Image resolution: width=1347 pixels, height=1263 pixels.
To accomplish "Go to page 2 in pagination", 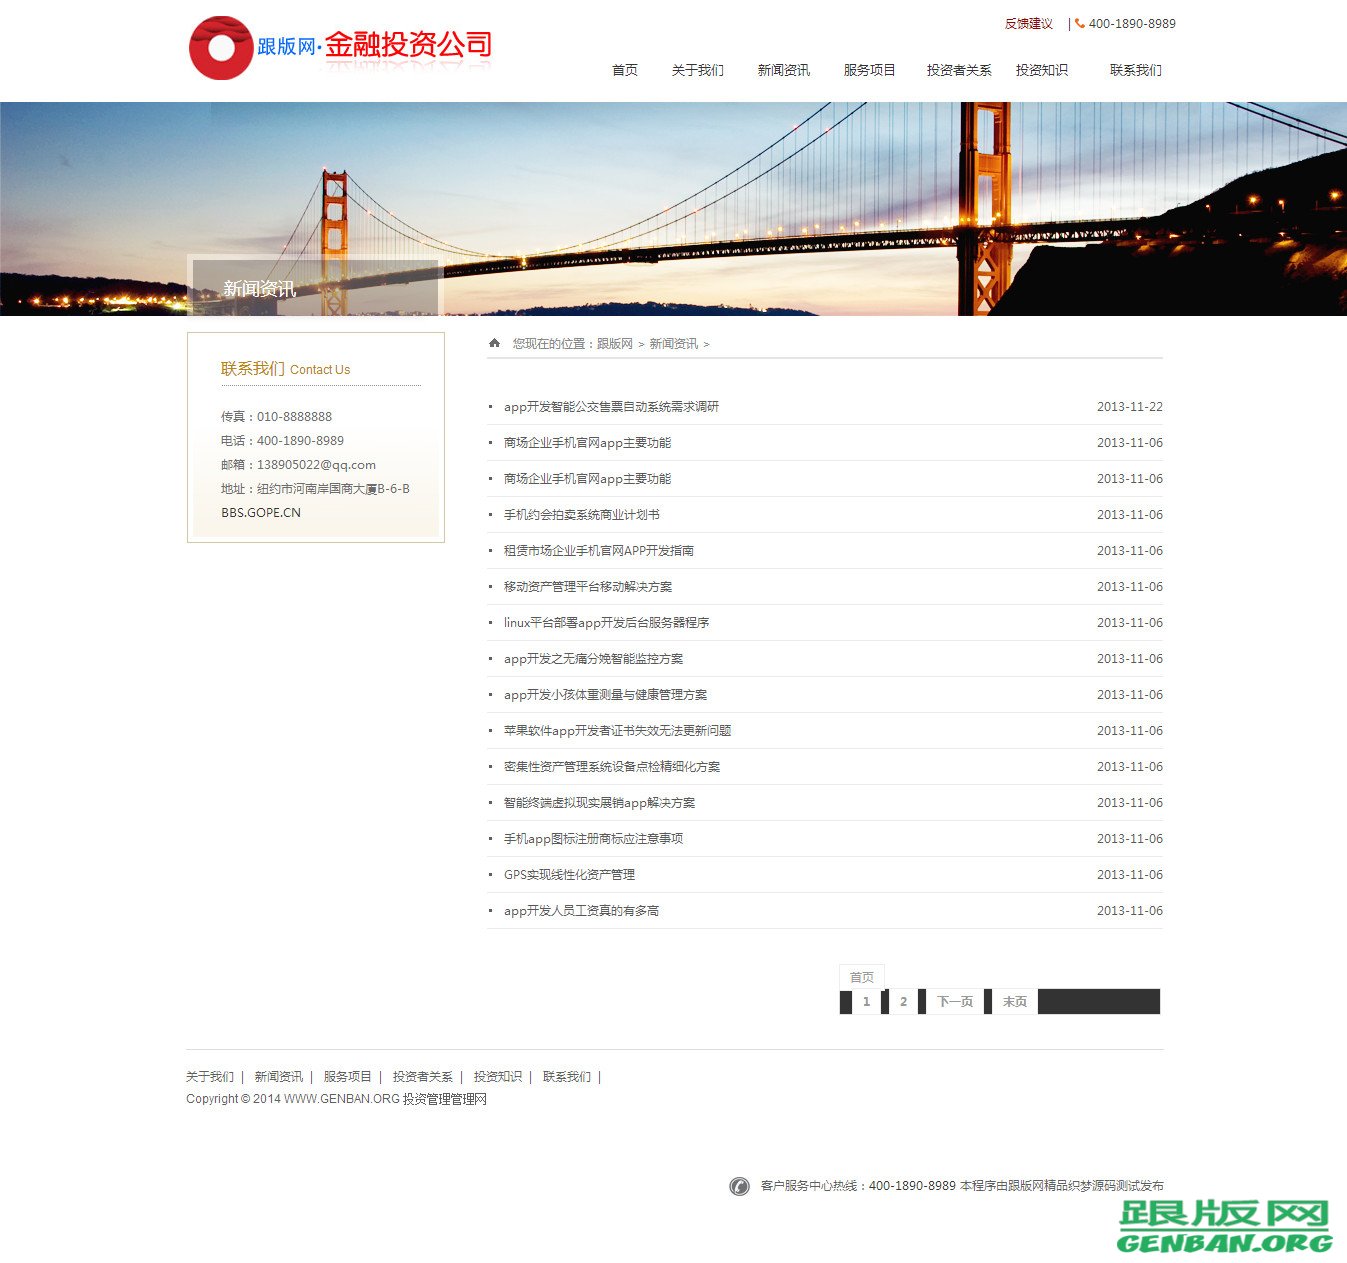I will (x=903, y=1001).
